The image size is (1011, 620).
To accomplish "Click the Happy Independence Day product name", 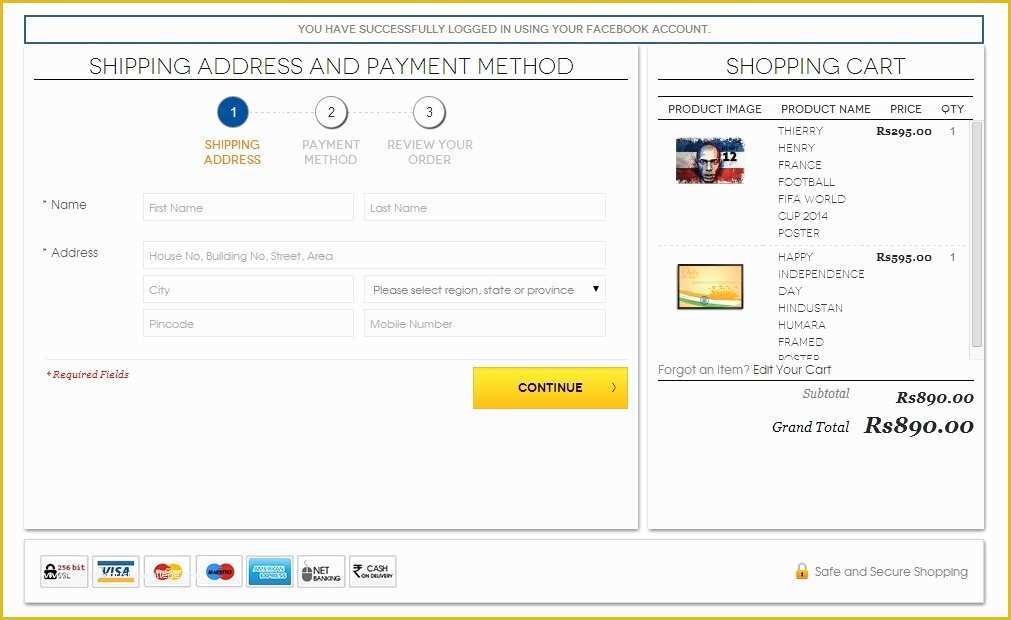I will 820,307.
